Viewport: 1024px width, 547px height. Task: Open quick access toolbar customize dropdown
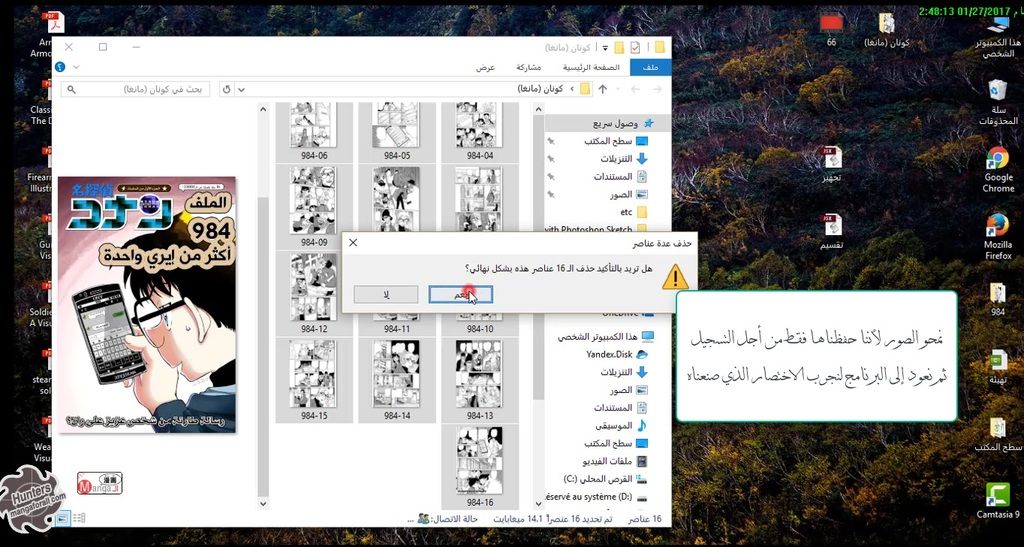coord(605,47)
